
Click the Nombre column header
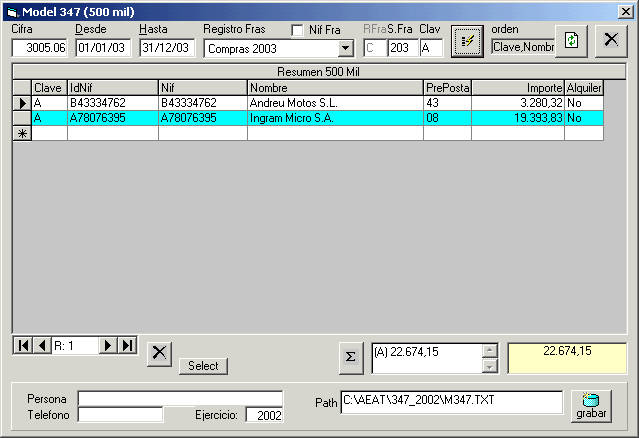tap(334, 88)
